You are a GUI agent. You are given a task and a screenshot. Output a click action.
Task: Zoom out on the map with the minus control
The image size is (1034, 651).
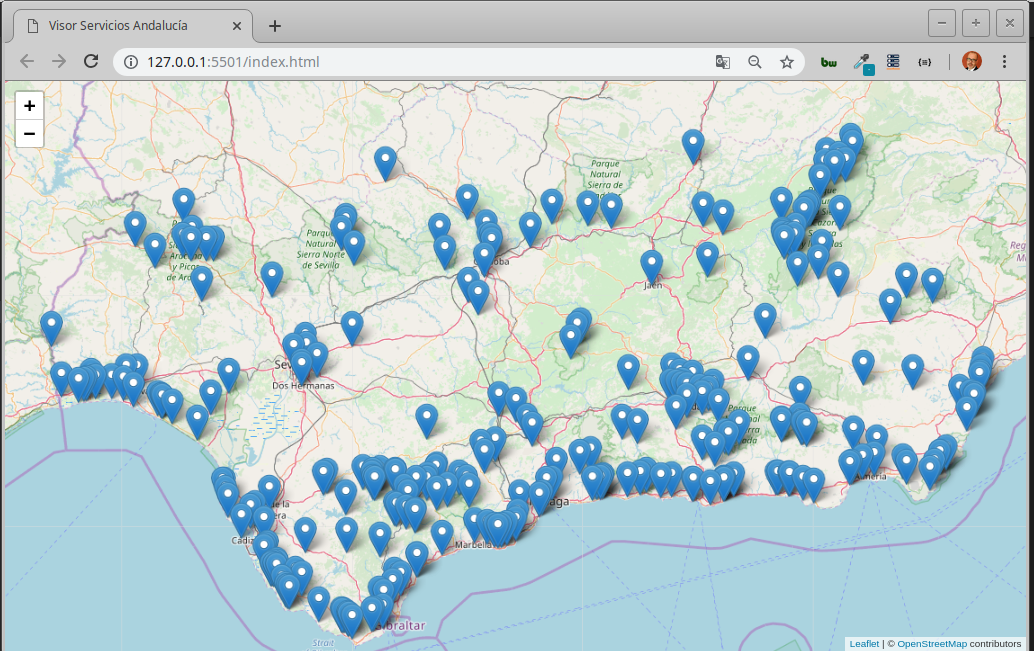(x=29, y=133)
